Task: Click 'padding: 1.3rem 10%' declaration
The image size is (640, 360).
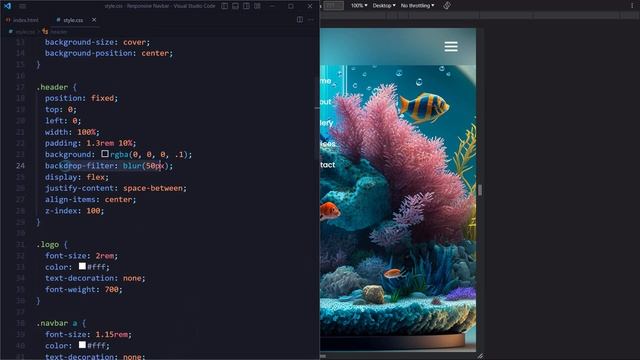Action: tap(91, 143)
